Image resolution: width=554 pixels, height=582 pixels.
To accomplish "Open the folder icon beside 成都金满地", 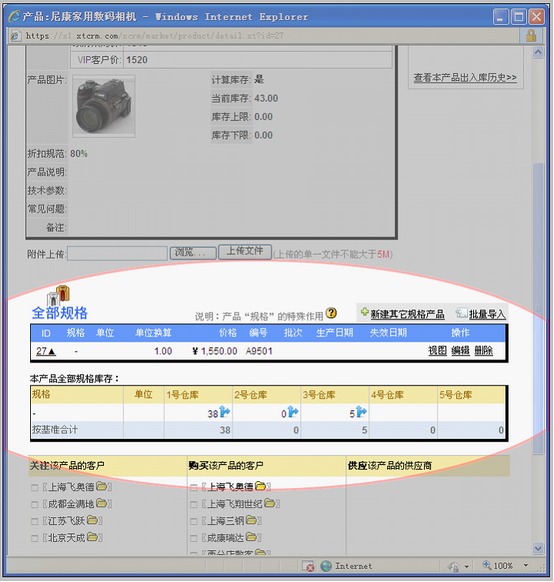I will coord(101,503).
